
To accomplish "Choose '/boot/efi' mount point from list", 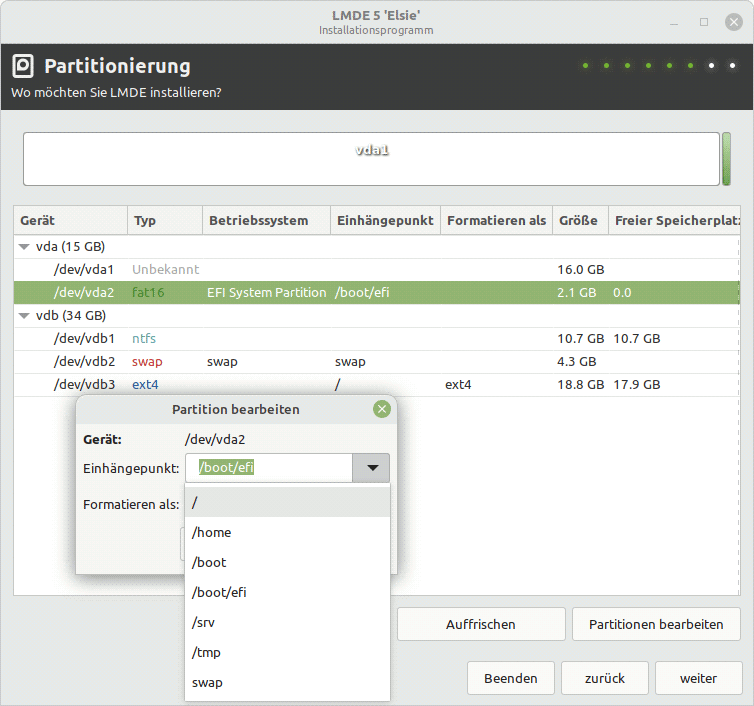I will tap(287, 593).
